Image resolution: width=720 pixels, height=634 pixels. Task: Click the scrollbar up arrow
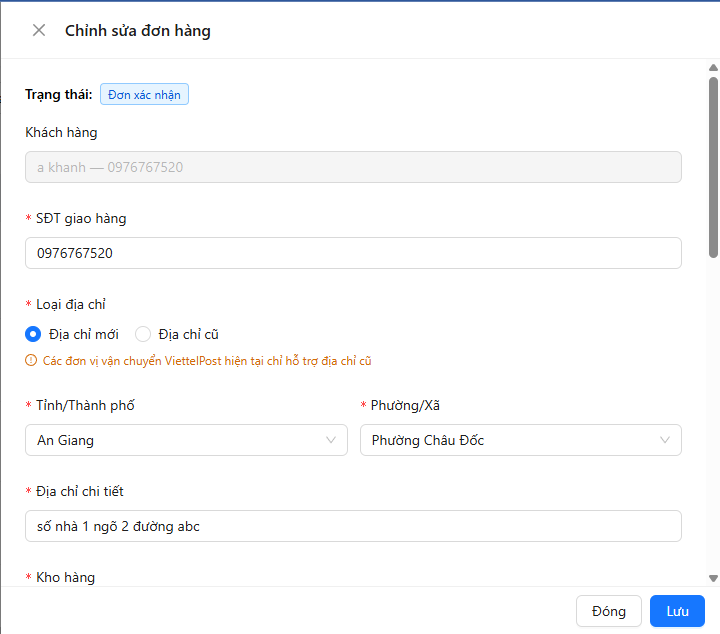(713, 67)
